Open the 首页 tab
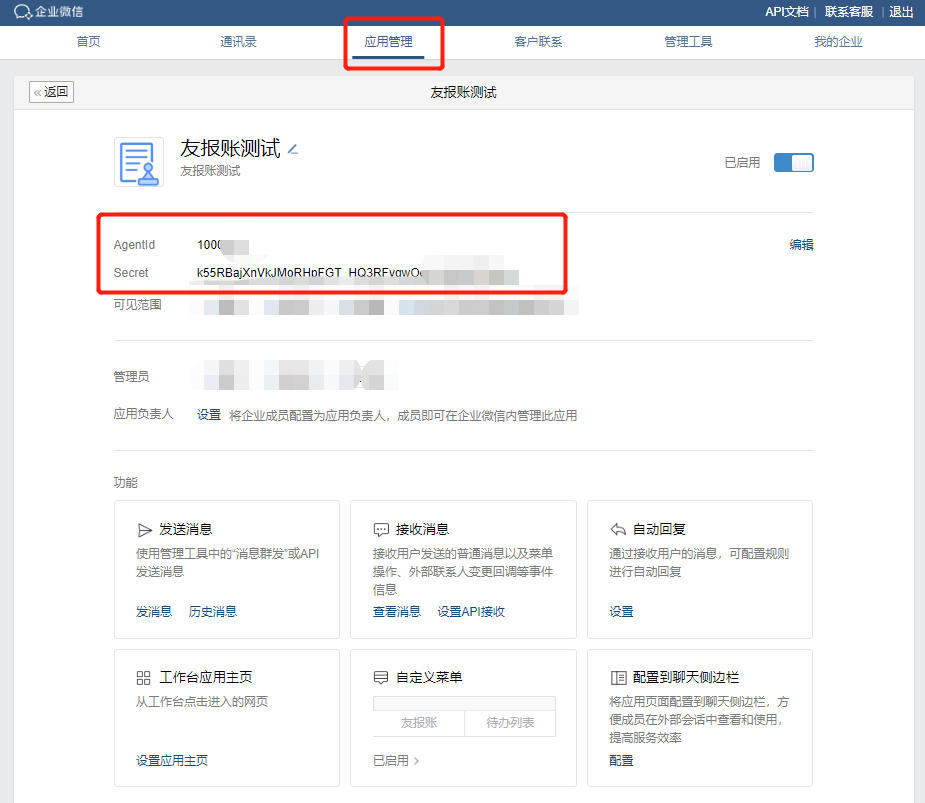 88,42
